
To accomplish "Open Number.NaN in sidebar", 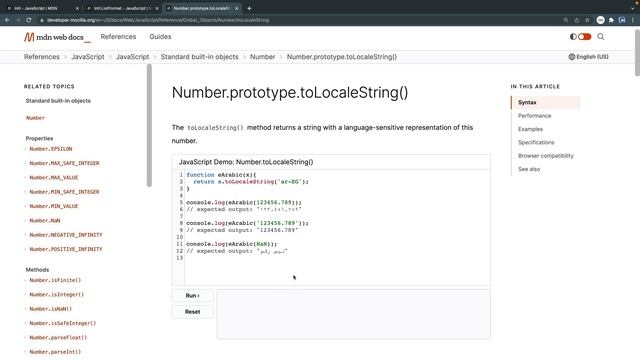I will point(44,220).
